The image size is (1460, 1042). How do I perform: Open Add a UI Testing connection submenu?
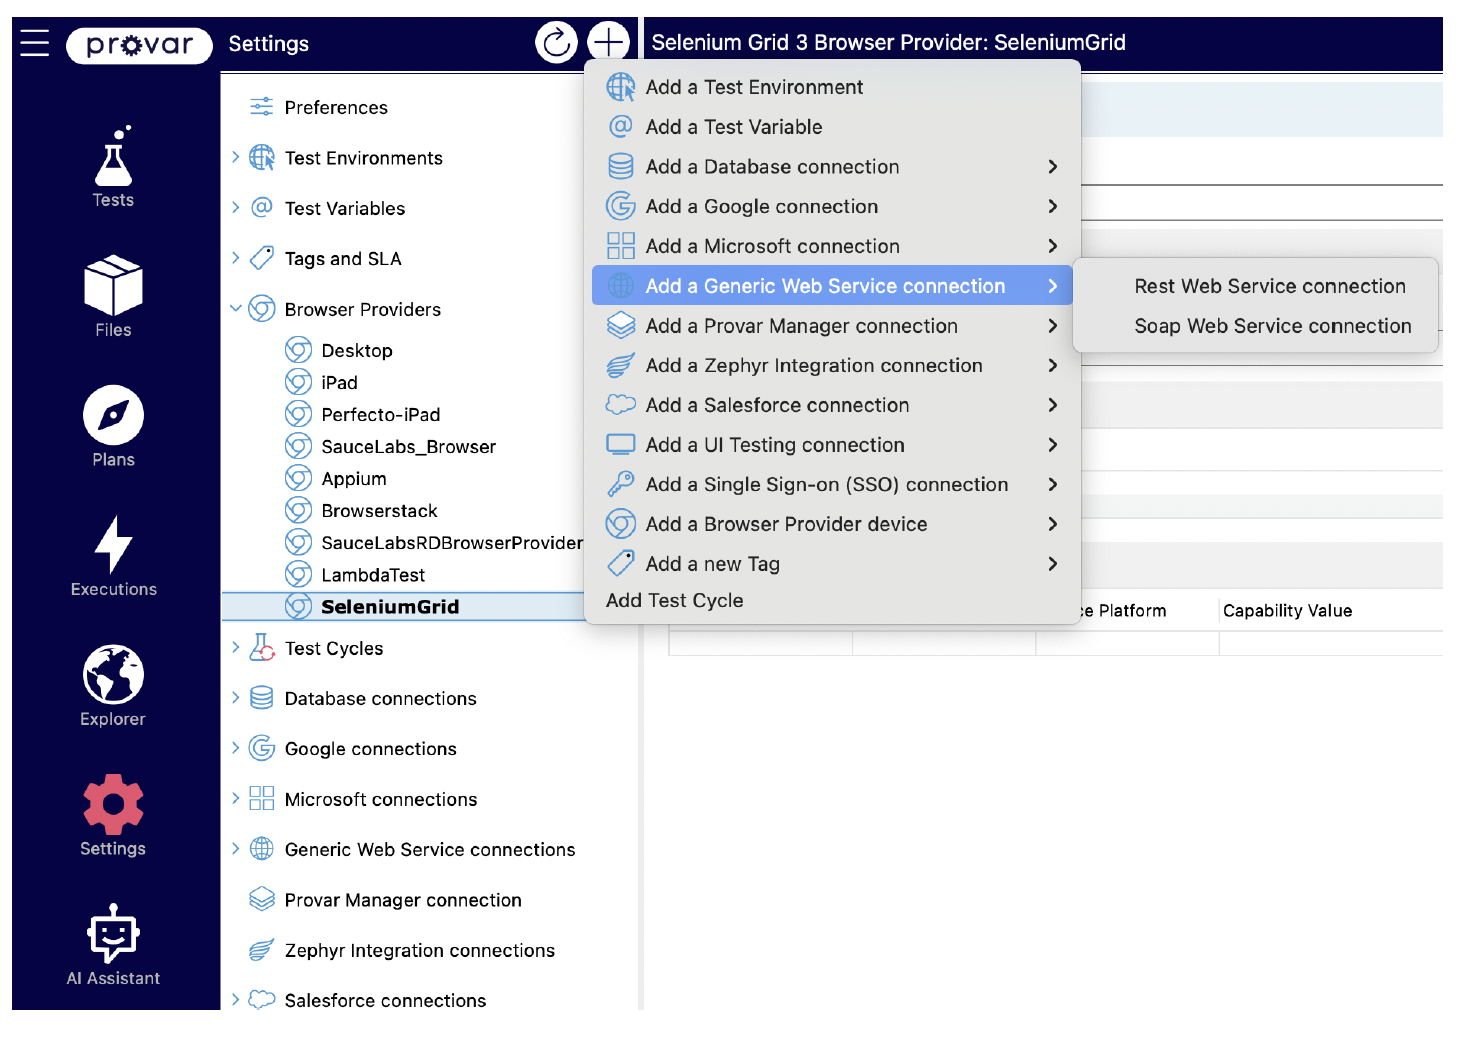832,445
